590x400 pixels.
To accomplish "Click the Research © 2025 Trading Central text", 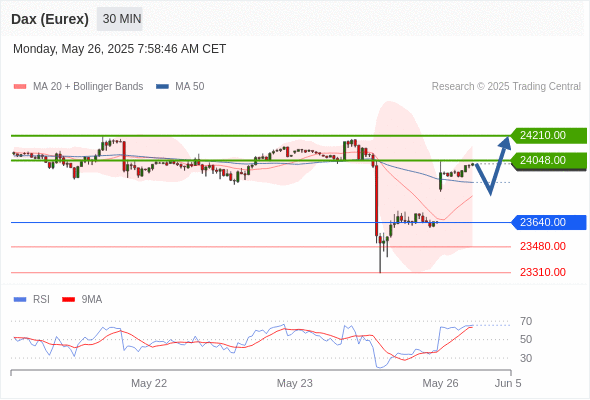I will [506, 87].
